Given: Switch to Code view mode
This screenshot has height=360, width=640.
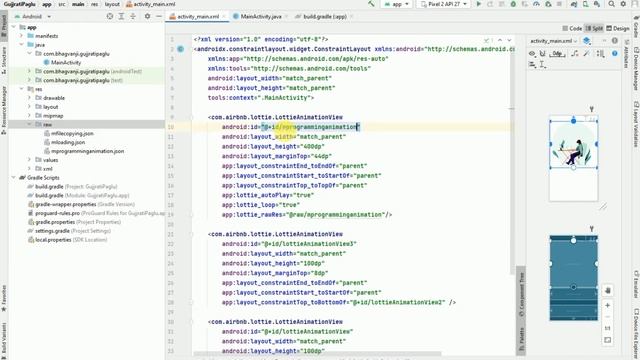Looking at the screenshot, I should [572, 28].
